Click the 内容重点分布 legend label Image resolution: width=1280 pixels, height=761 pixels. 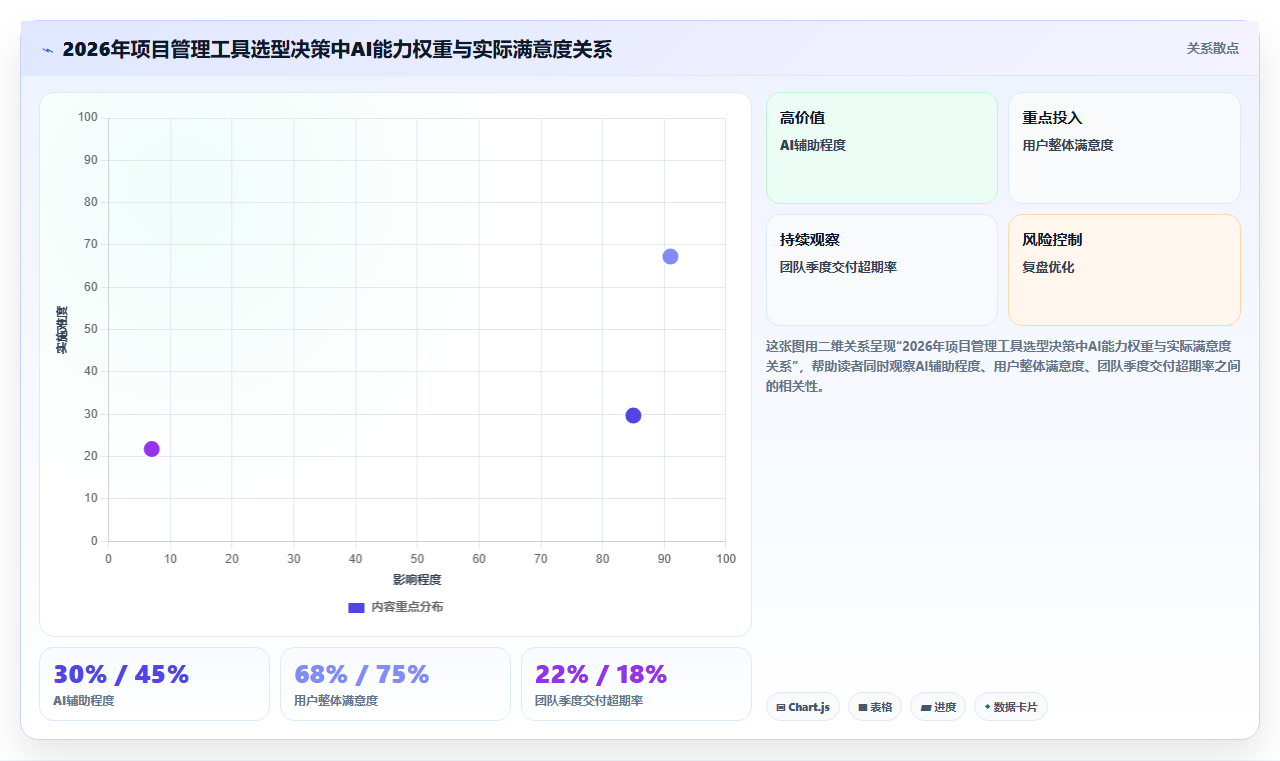tap(407, 607)
